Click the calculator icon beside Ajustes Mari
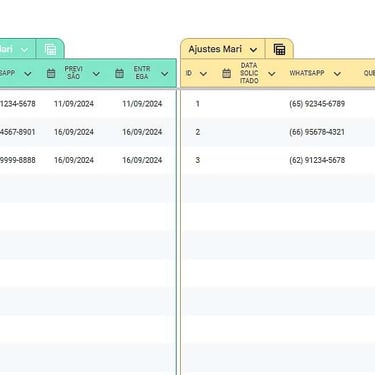The height and width of the screenshot is (375, 375). click(279, 49)
